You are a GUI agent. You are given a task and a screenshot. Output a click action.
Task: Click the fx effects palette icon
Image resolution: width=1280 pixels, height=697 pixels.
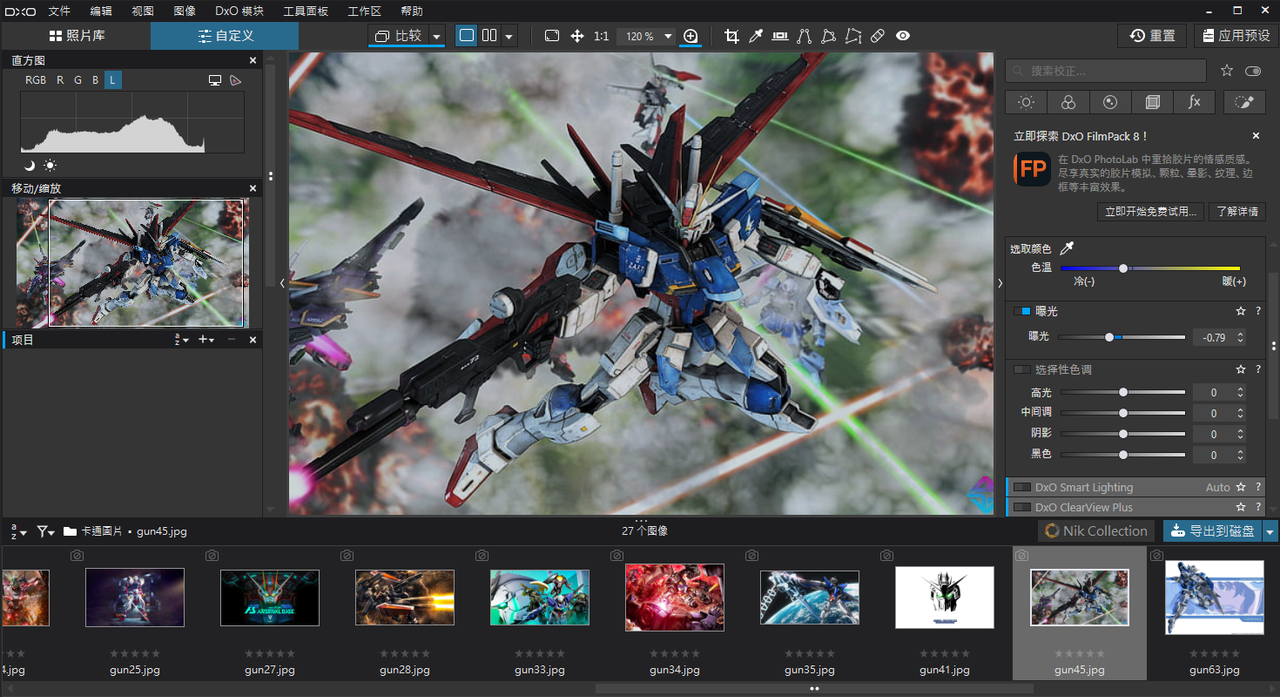(x=1194, y=102)
